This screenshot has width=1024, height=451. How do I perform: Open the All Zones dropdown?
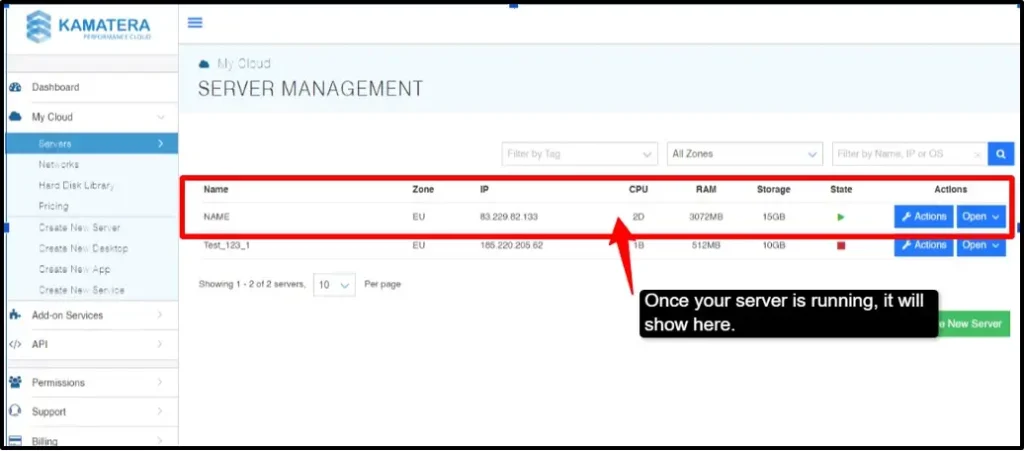coord(745,154)
